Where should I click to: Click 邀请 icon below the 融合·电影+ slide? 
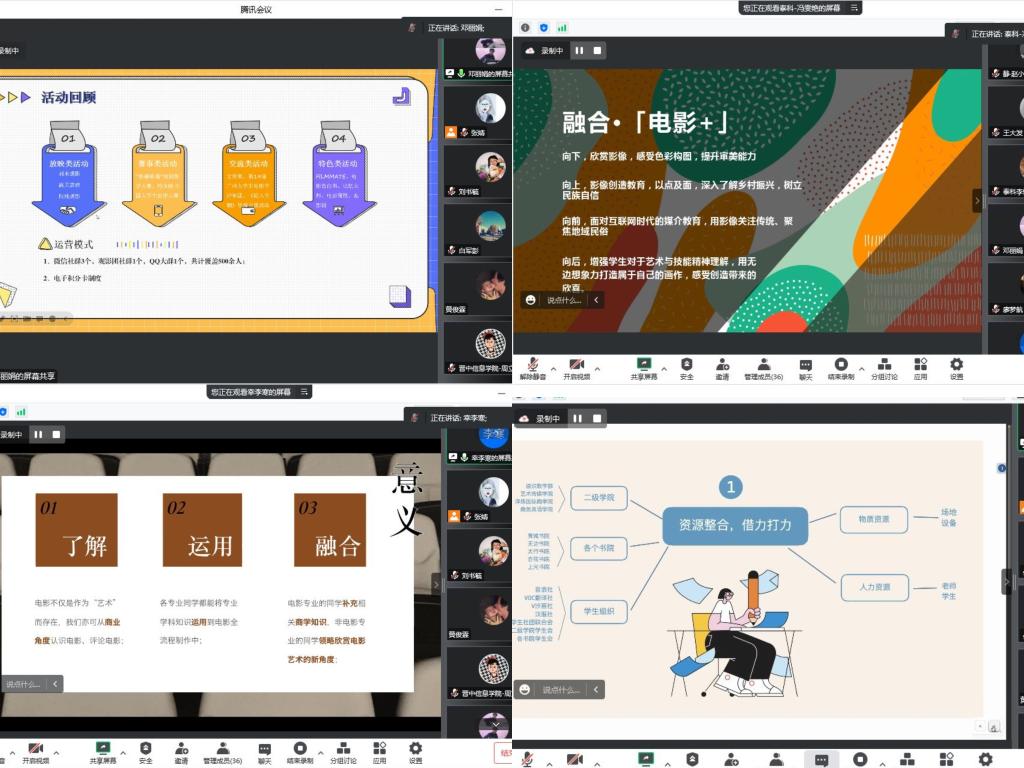coord(722,368)
